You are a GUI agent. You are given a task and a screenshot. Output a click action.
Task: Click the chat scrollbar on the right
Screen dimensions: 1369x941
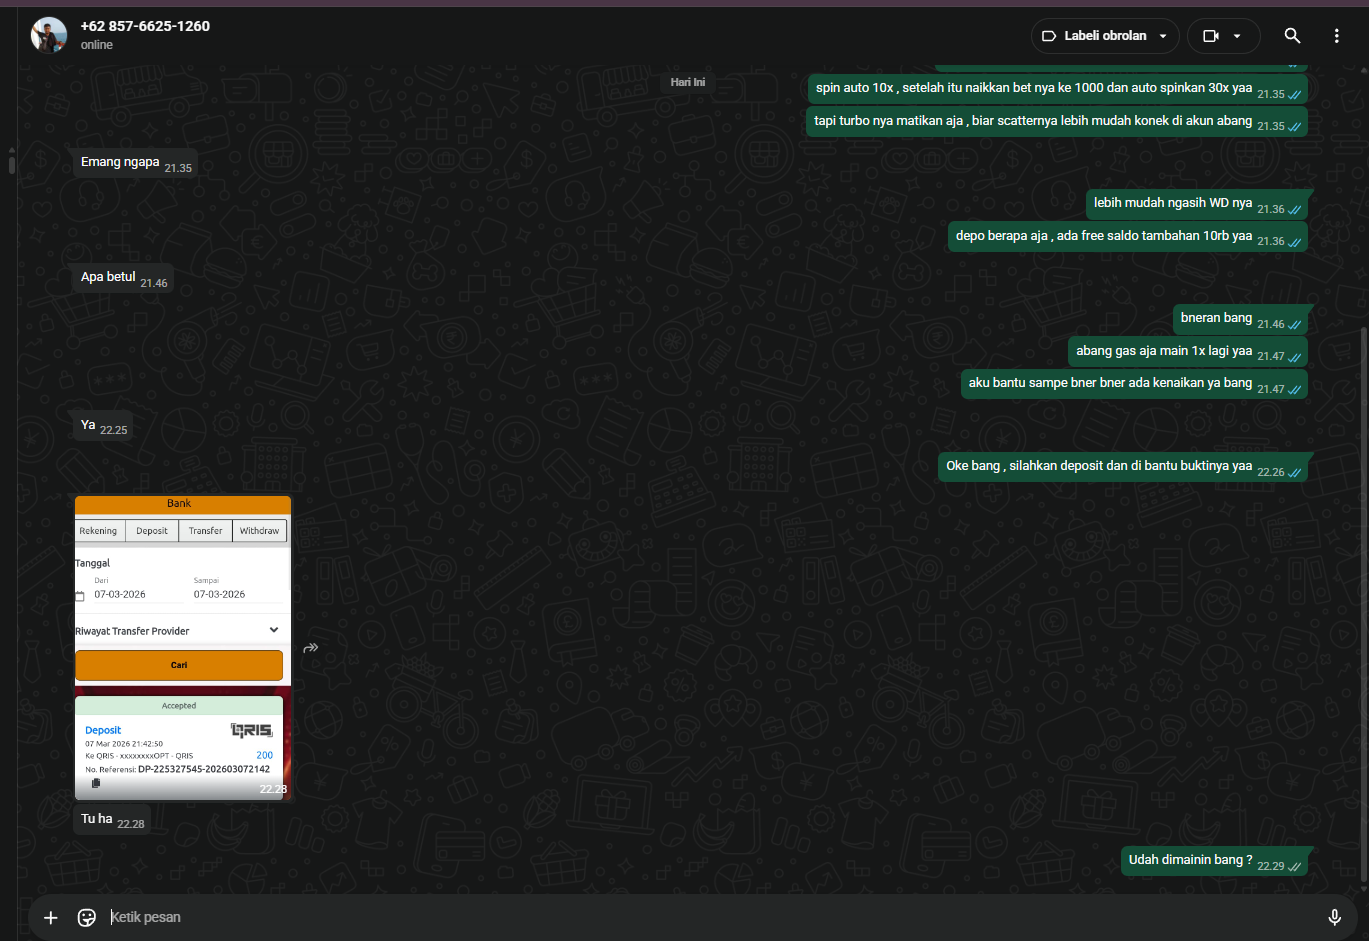[x=1364, y=605]
